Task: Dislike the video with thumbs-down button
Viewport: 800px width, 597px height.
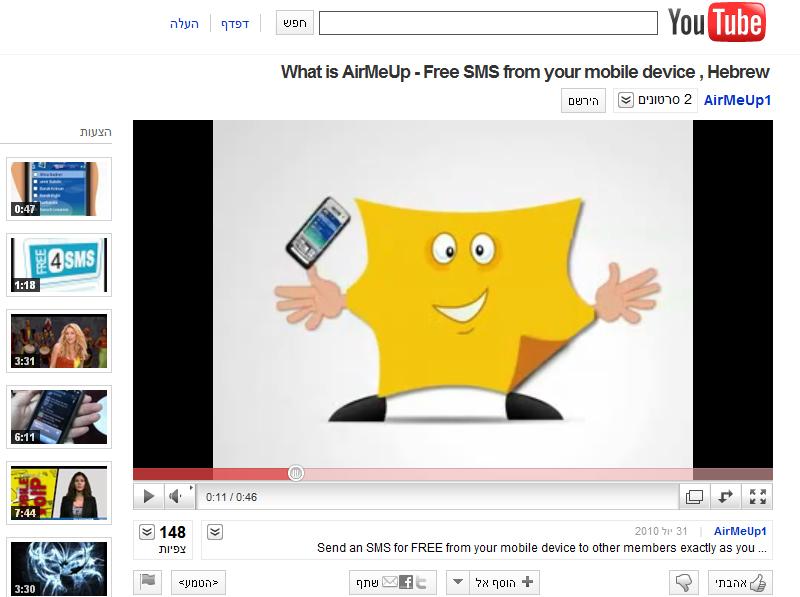Action: 684,582
